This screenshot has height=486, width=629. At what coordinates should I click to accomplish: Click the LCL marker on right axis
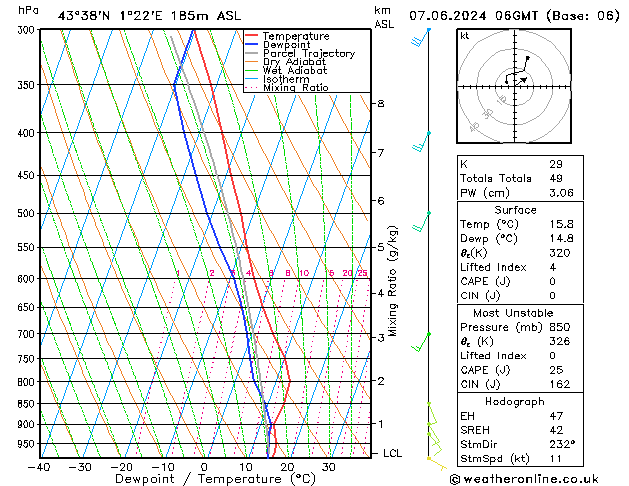click(394, 453)
